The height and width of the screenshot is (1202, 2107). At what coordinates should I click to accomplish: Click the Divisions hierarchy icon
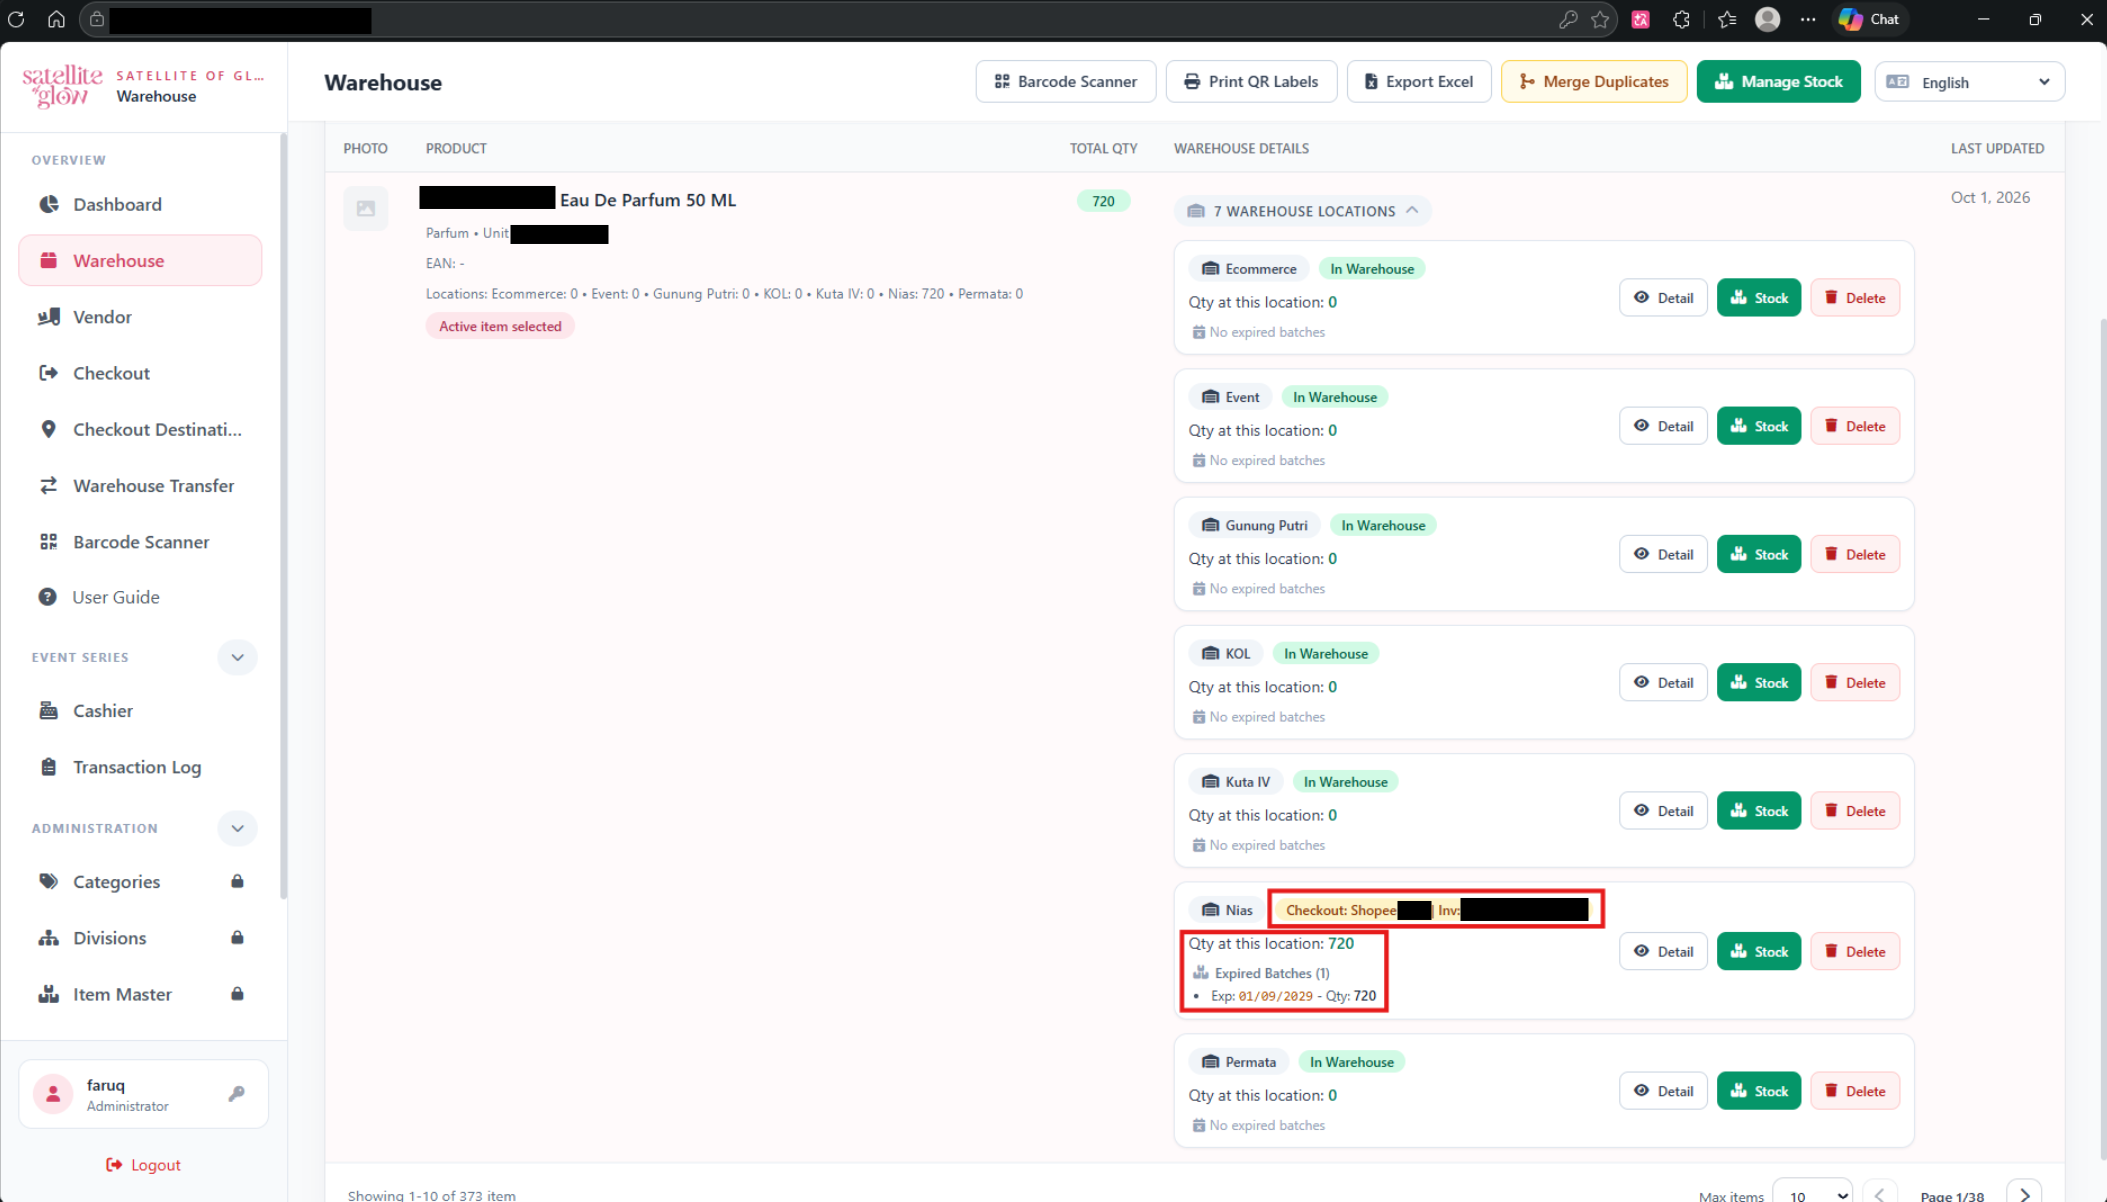point(48,938)
